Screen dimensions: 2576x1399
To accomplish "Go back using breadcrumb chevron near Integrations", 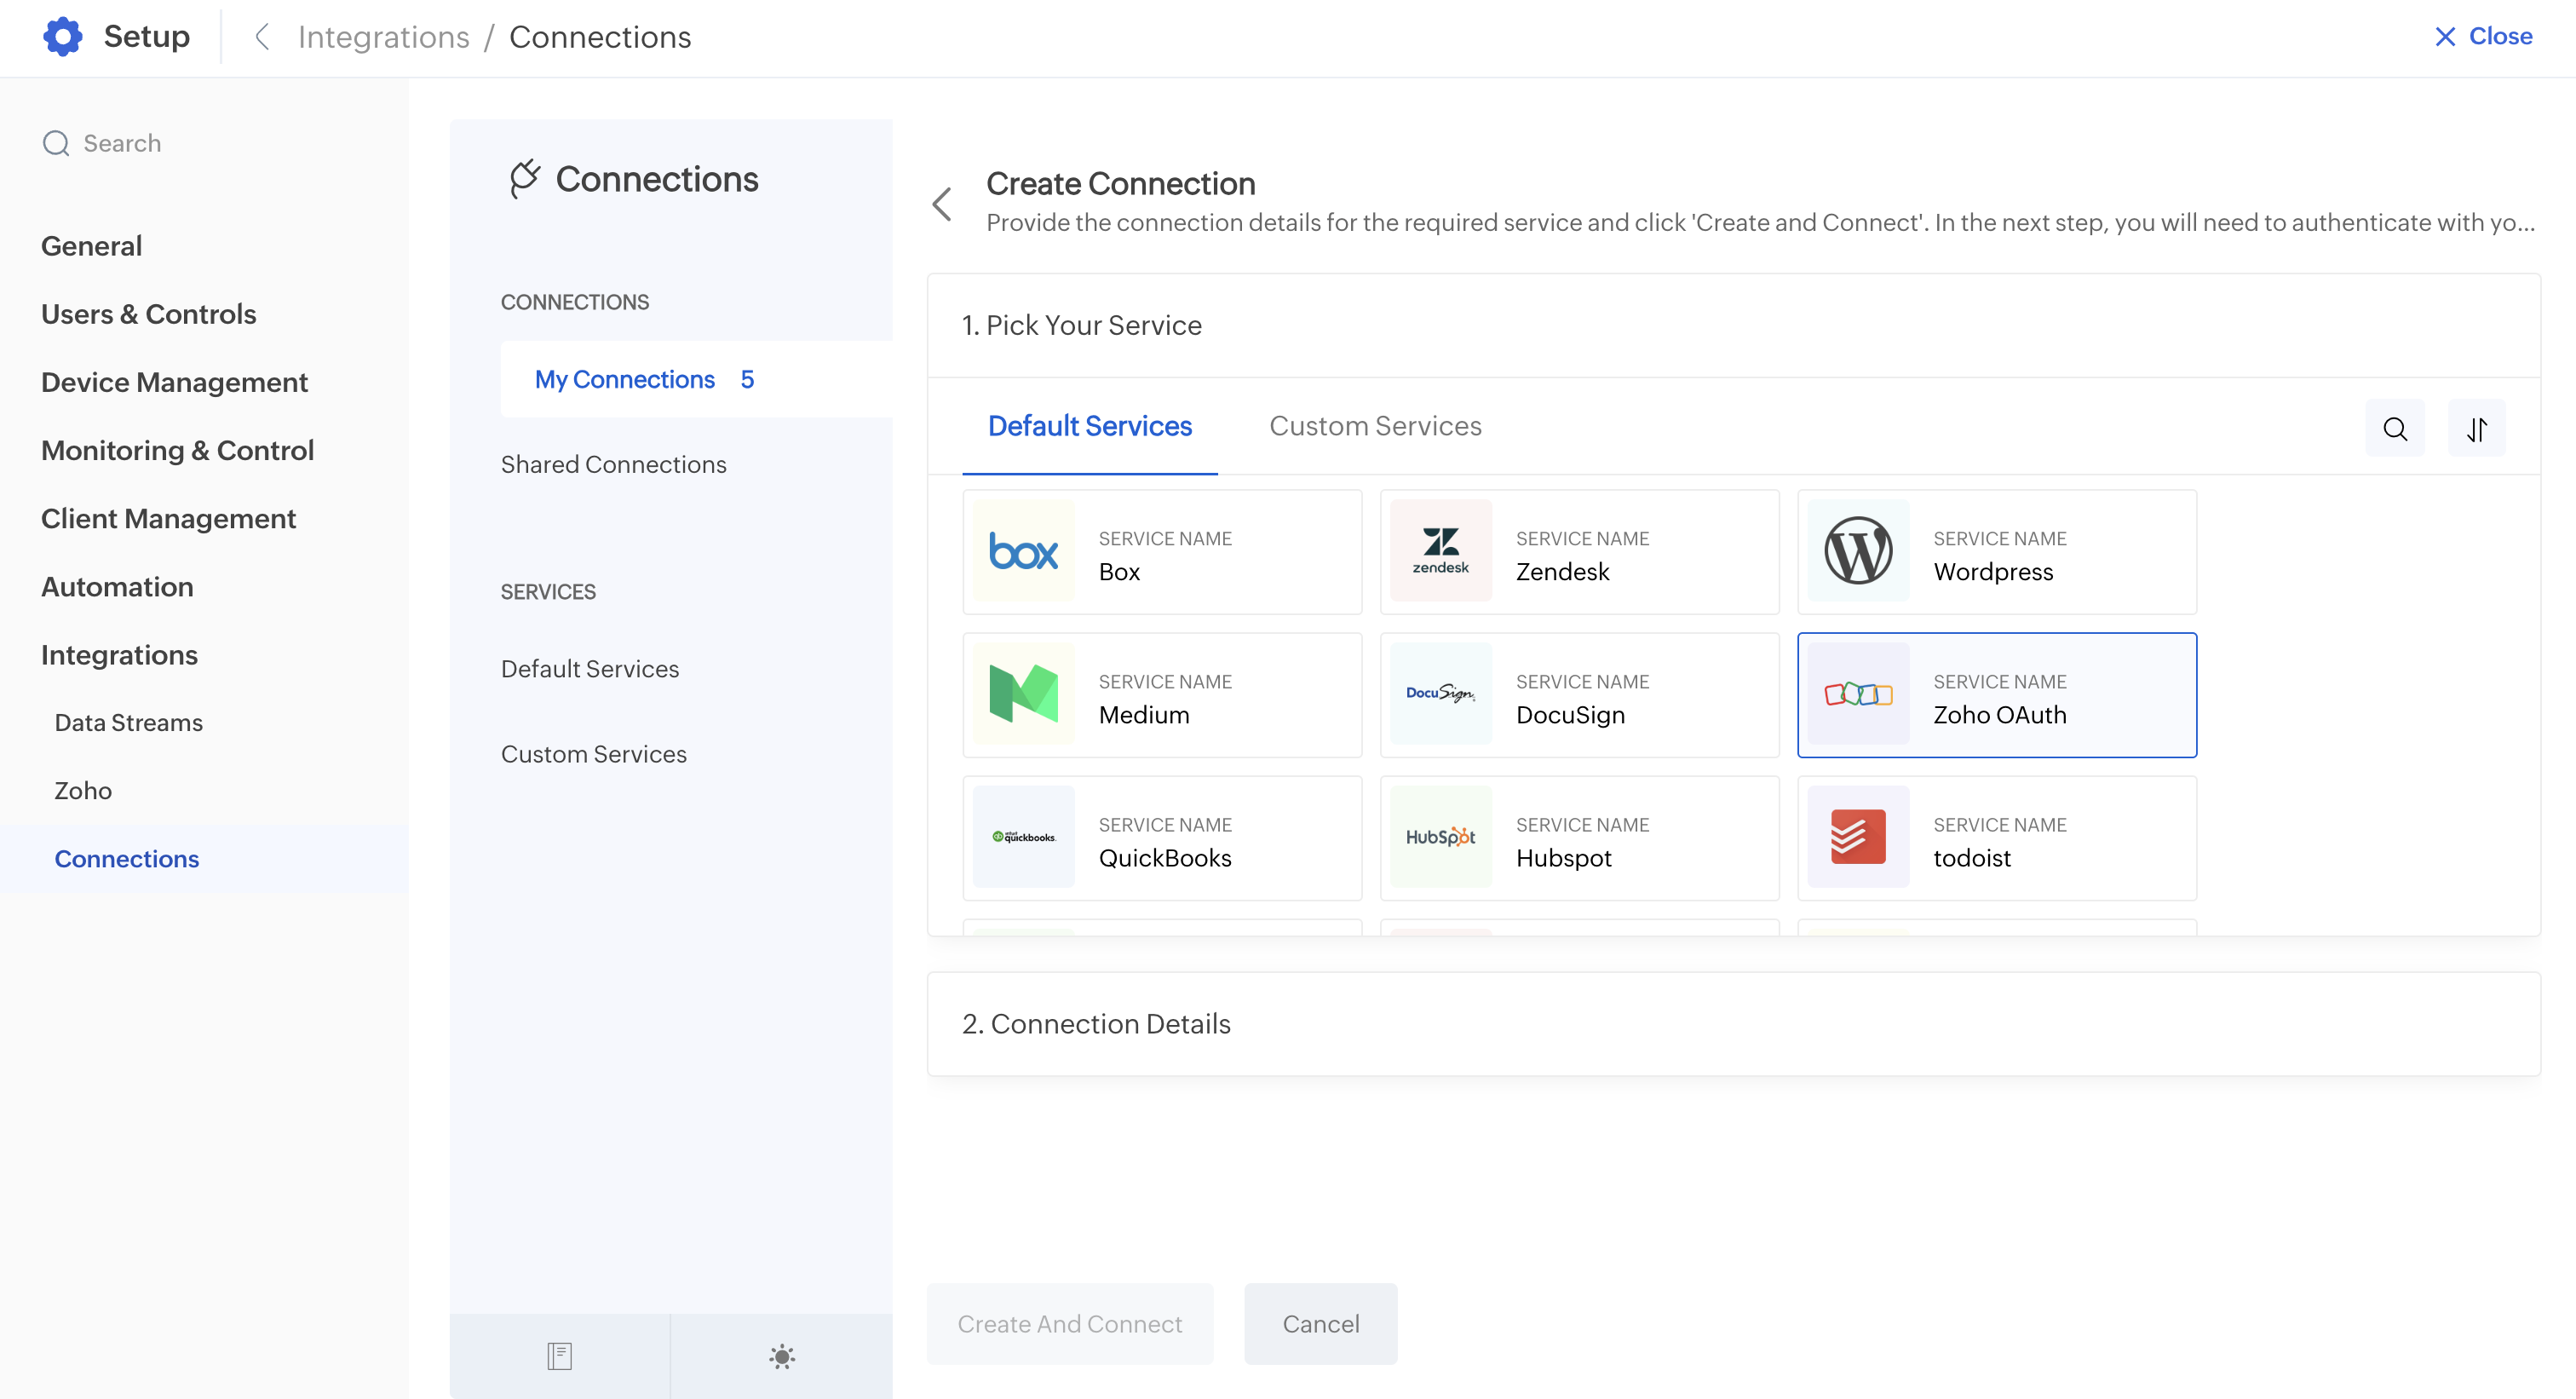I will click(262, 37).
